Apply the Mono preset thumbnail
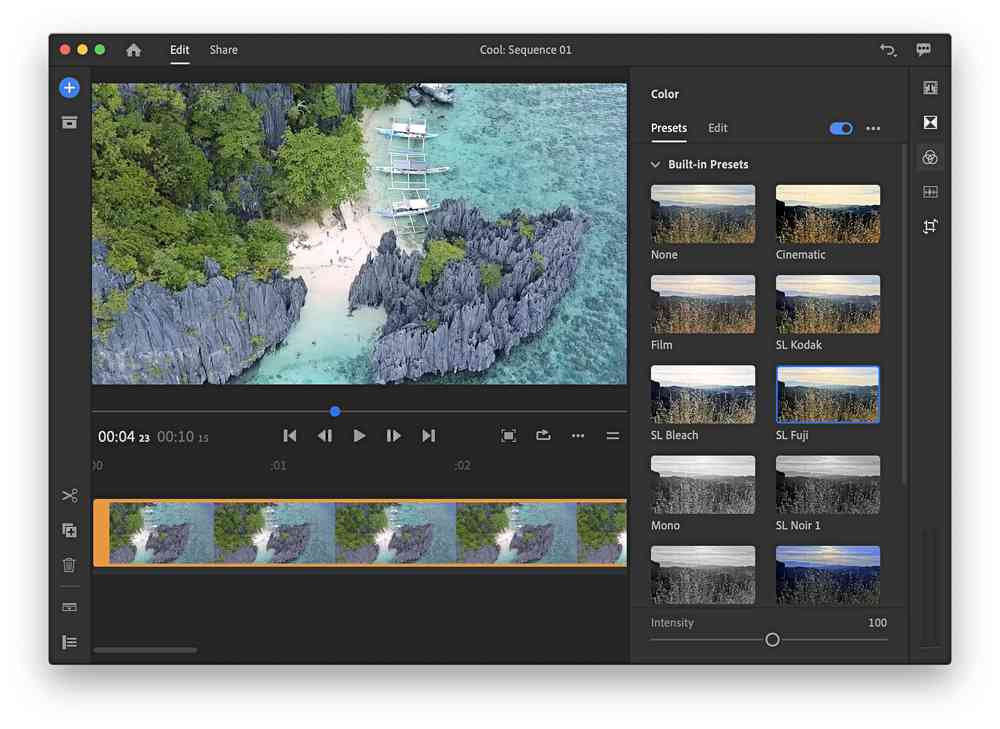The height and width of the screenshot is (729, 1000). click(703, 485)
